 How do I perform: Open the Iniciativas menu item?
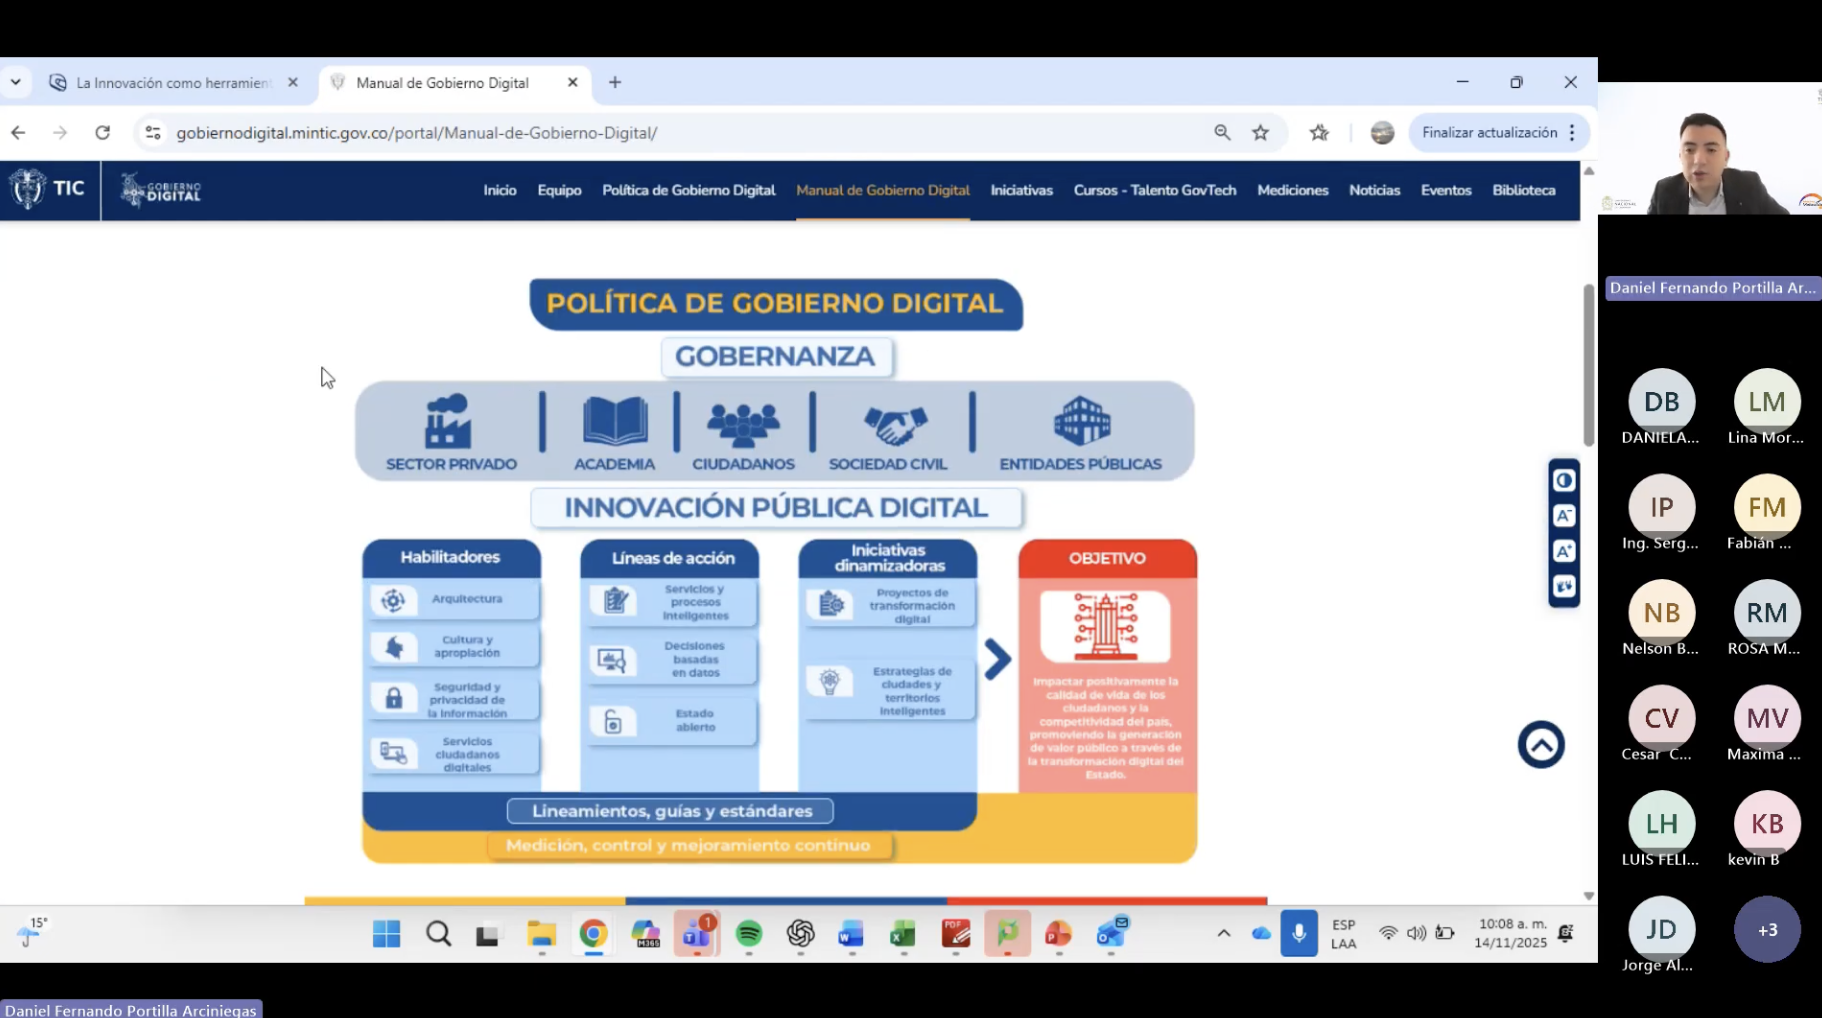pos(1021,190)
